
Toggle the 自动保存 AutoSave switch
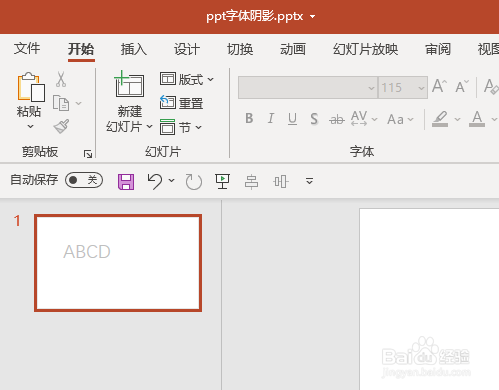click(84, 180)
